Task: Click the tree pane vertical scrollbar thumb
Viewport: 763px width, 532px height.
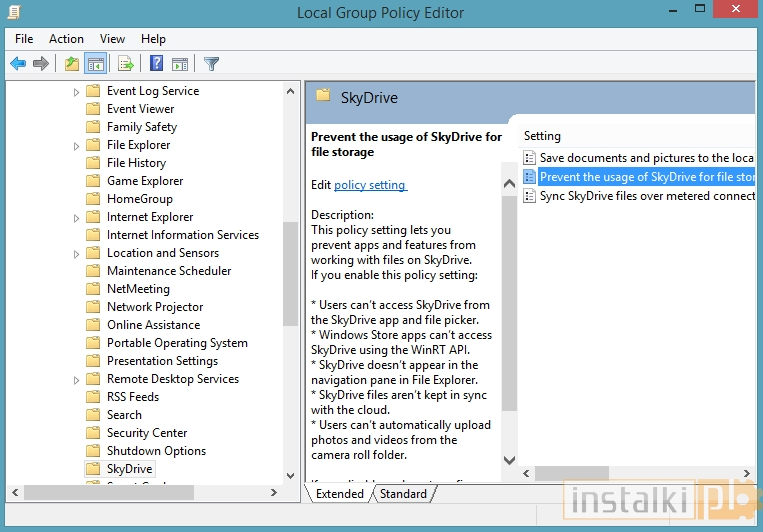Action: 291,274
